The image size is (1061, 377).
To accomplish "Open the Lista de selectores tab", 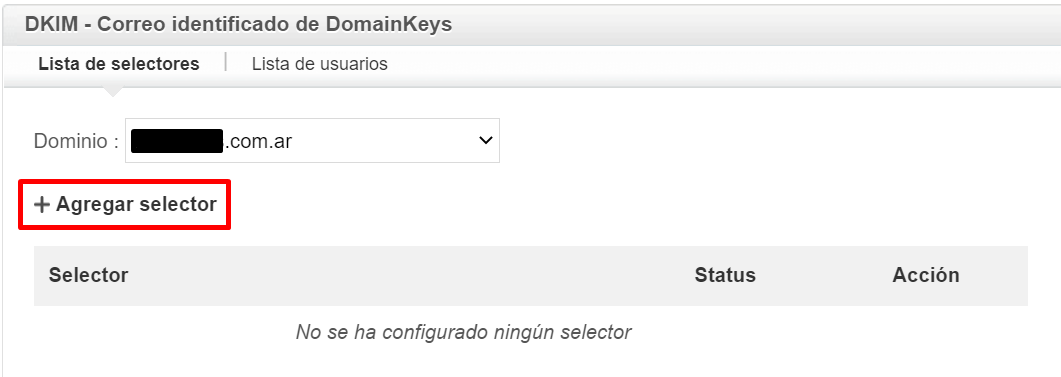I will [119, 64].
